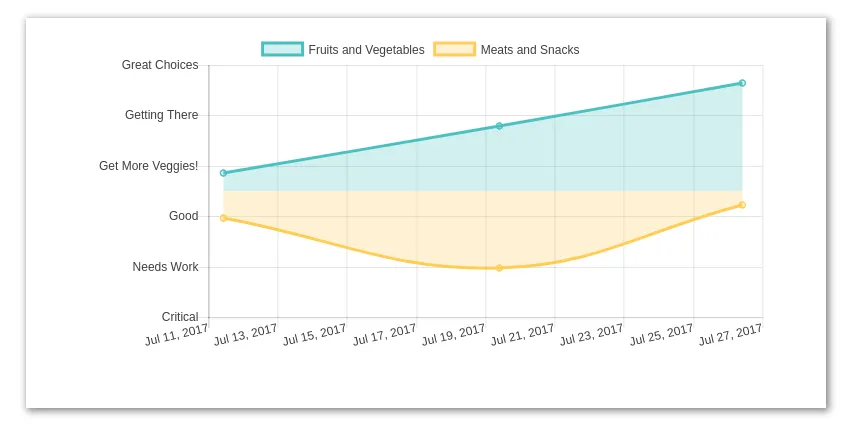Click the last yellow Meats and Snacks data point

tap(742, 205)
